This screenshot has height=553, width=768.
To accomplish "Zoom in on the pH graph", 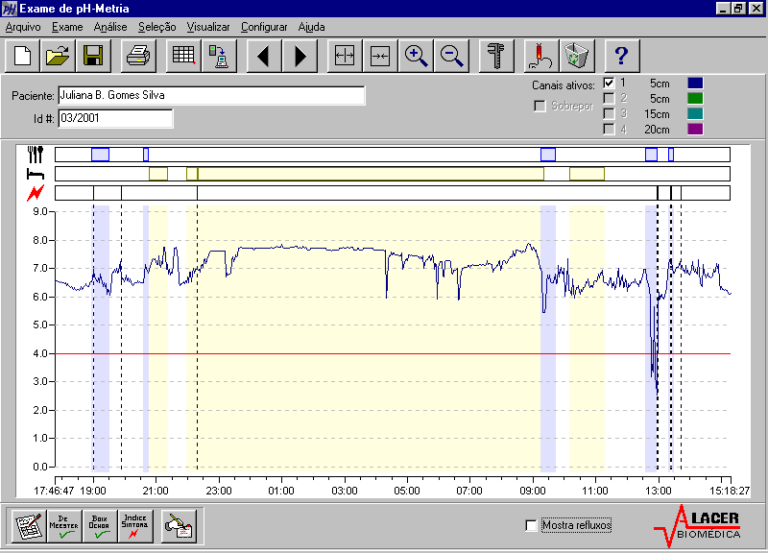I will pos(416,56).
